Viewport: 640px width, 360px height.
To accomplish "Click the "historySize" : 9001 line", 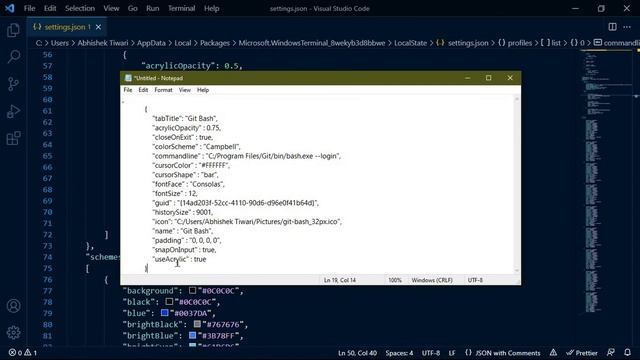I will point(182,212).
